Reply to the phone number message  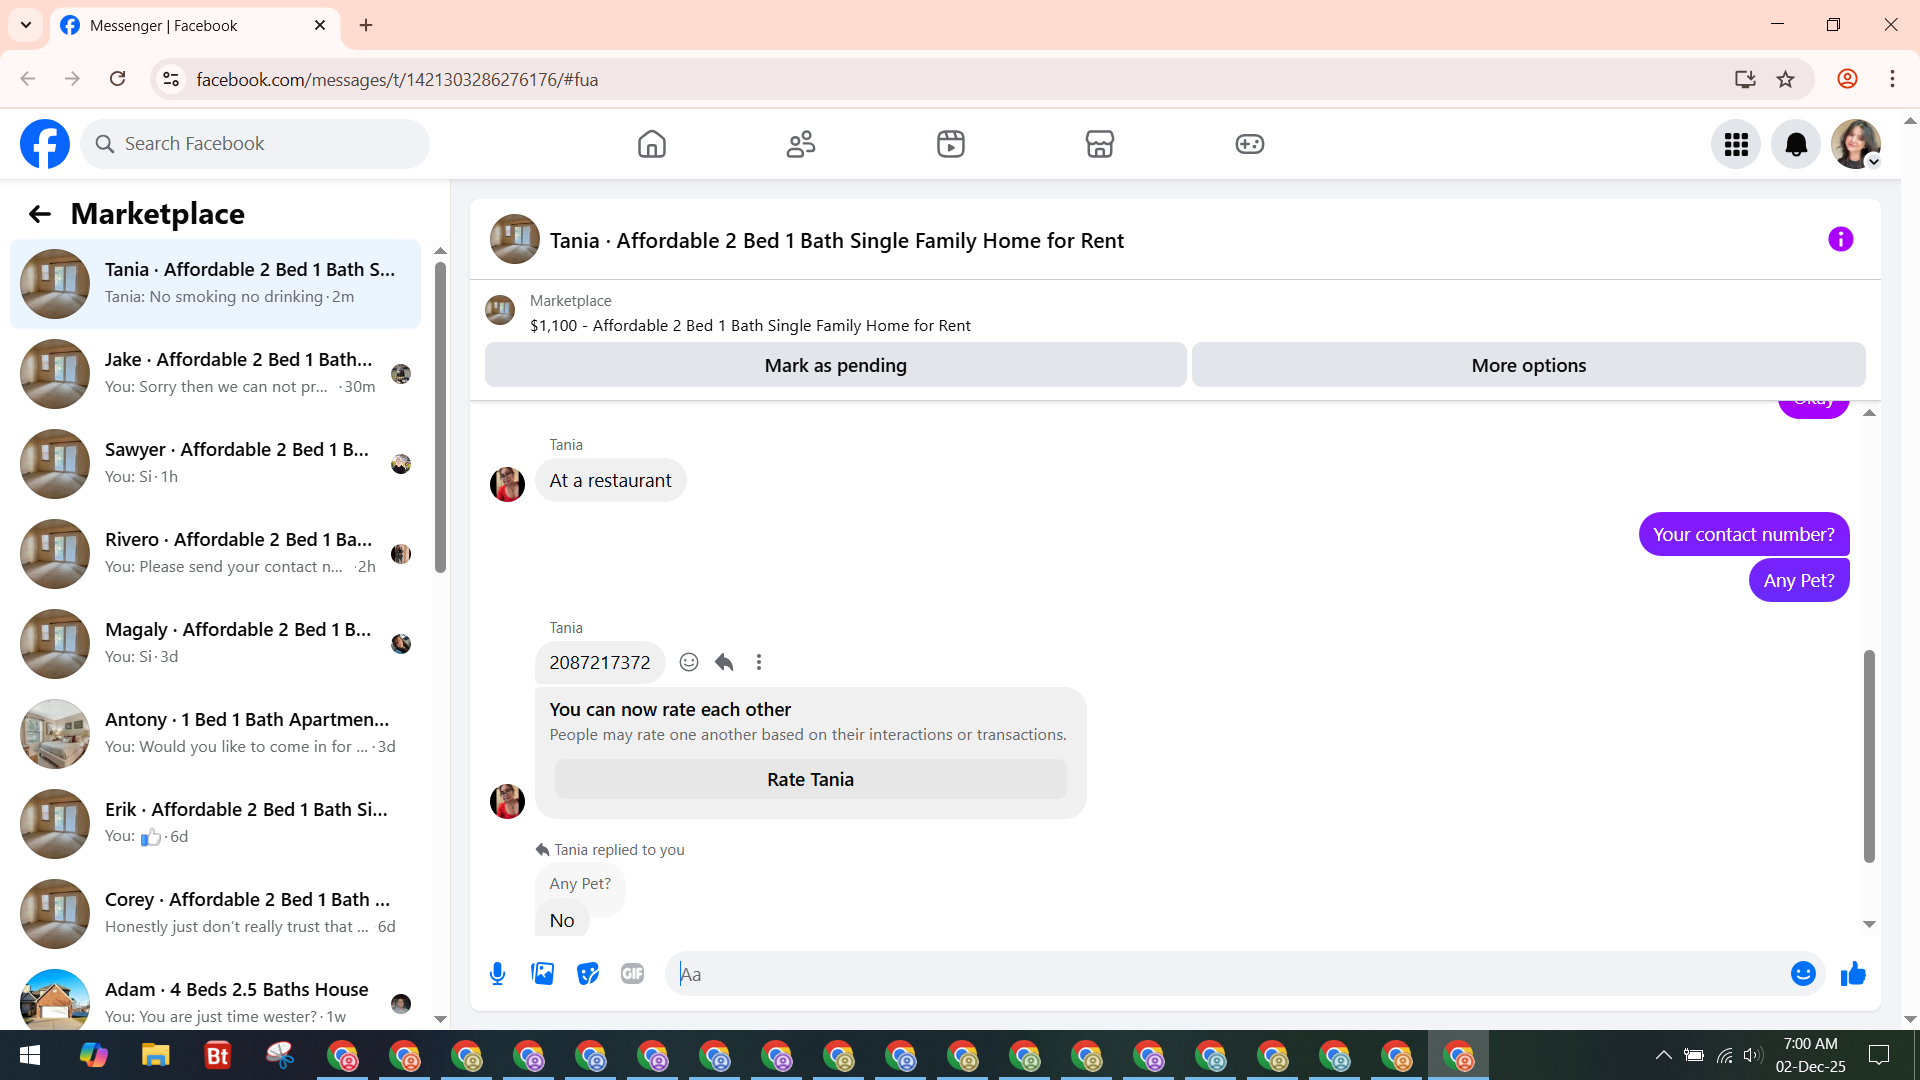725,662
